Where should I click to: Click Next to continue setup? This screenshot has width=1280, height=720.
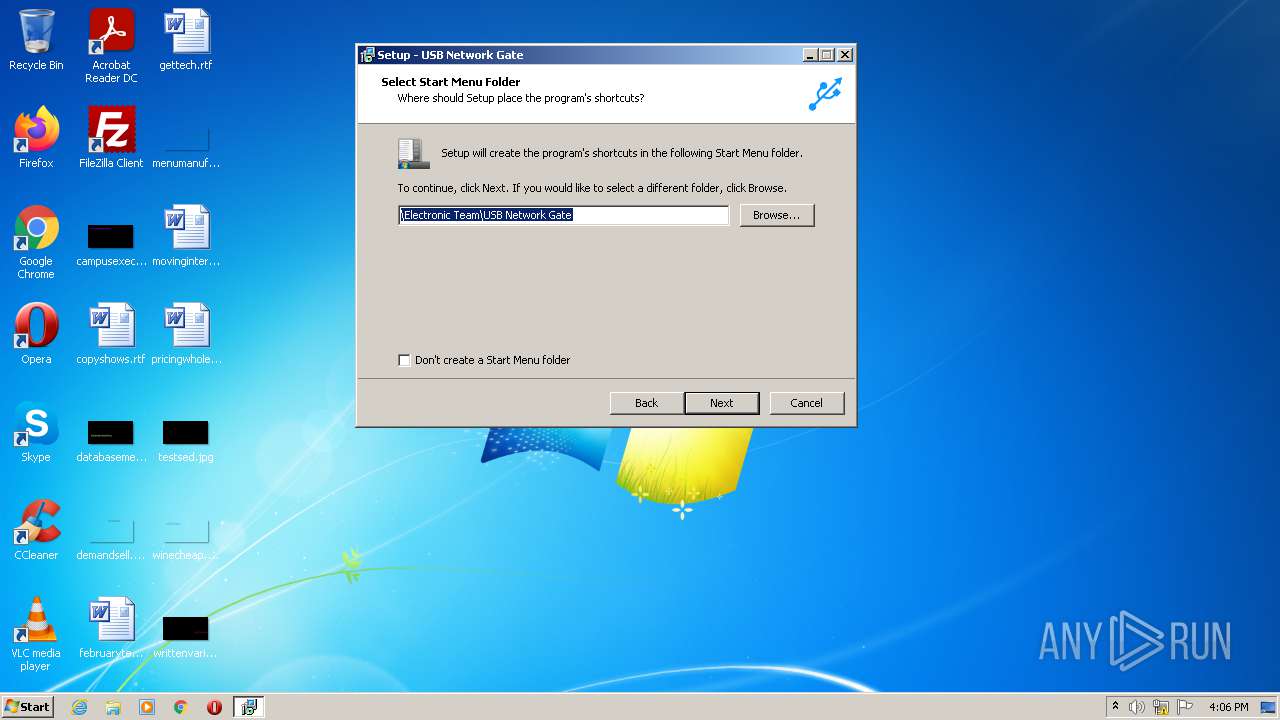pos(721,403)
